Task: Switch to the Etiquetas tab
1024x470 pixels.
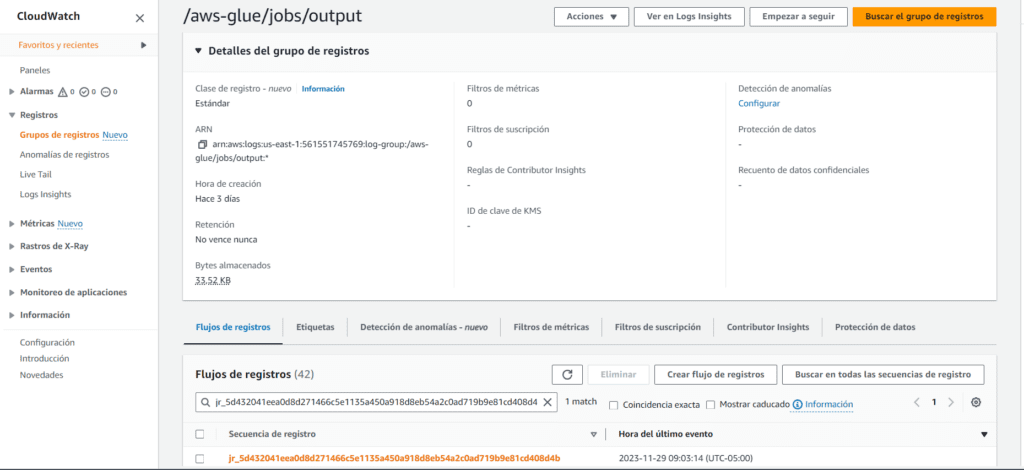Action: point(315,327)
